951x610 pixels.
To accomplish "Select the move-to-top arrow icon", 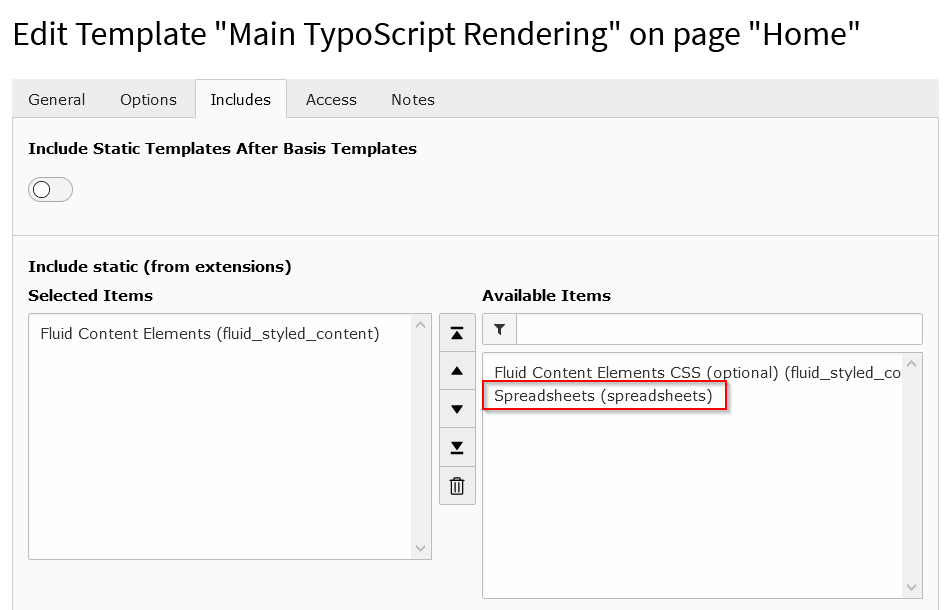I will 457,332.
